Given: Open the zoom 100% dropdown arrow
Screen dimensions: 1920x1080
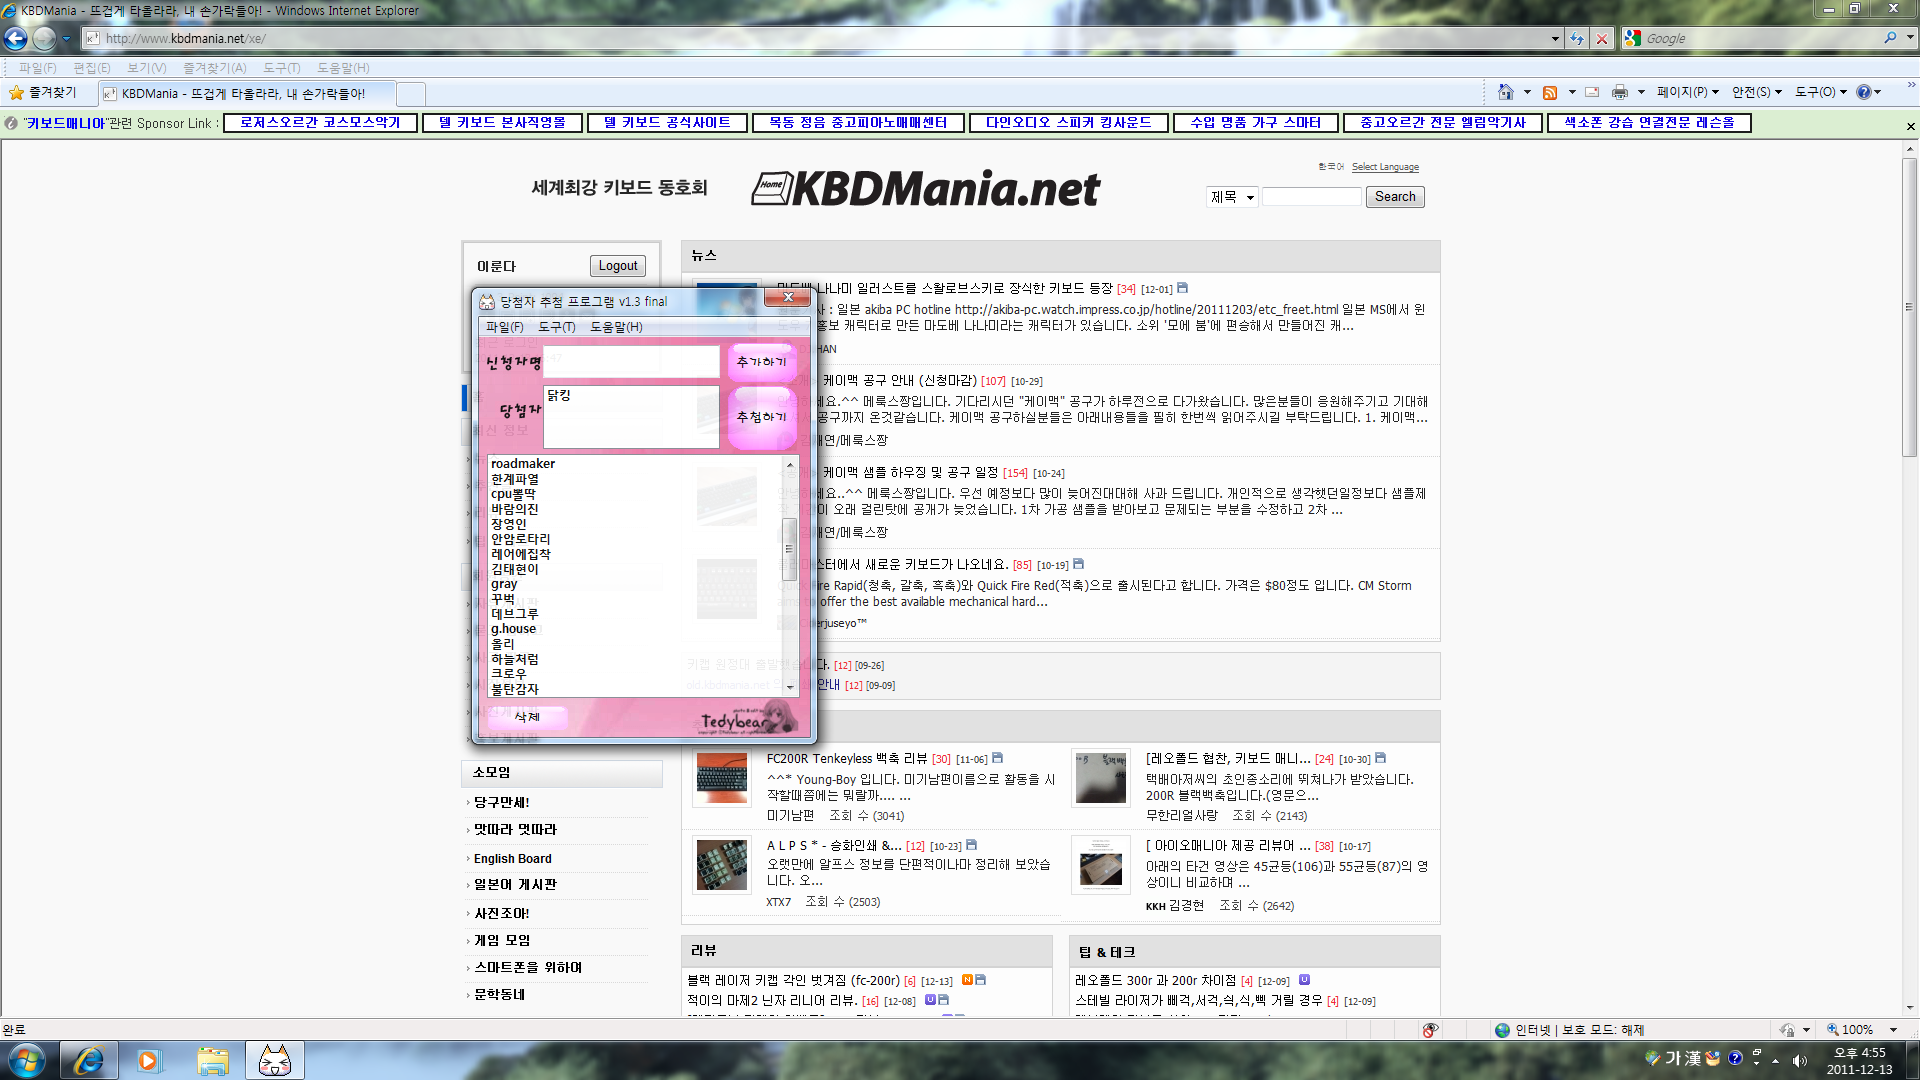Looking at the screenshot, I should click(x=1893, y=1030).
